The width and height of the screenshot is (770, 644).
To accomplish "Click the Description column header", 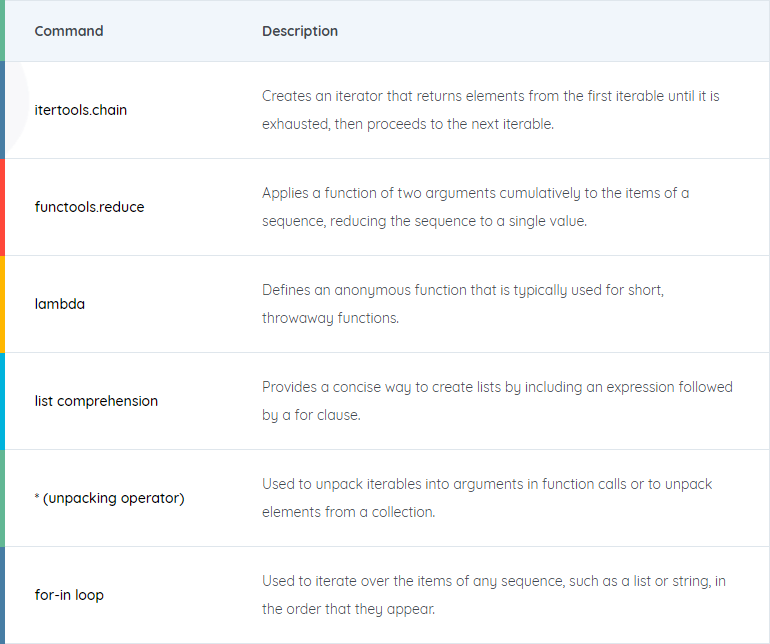I will [300, 31].
